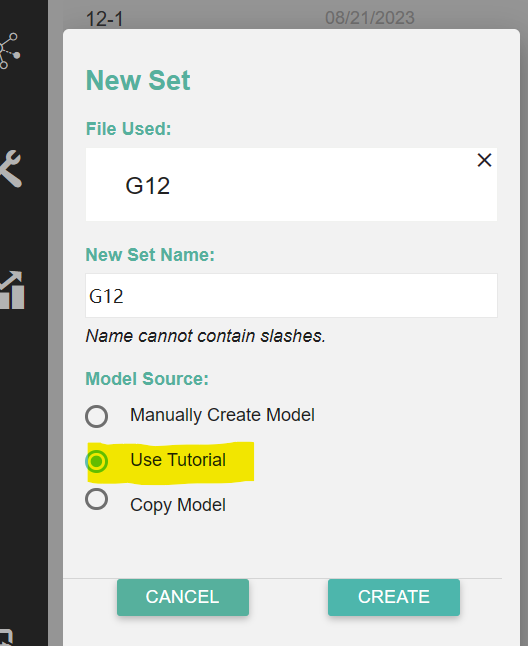
Task: Click the 'Name cannot contain slashes' hint
Action: (x=206, y=336)
